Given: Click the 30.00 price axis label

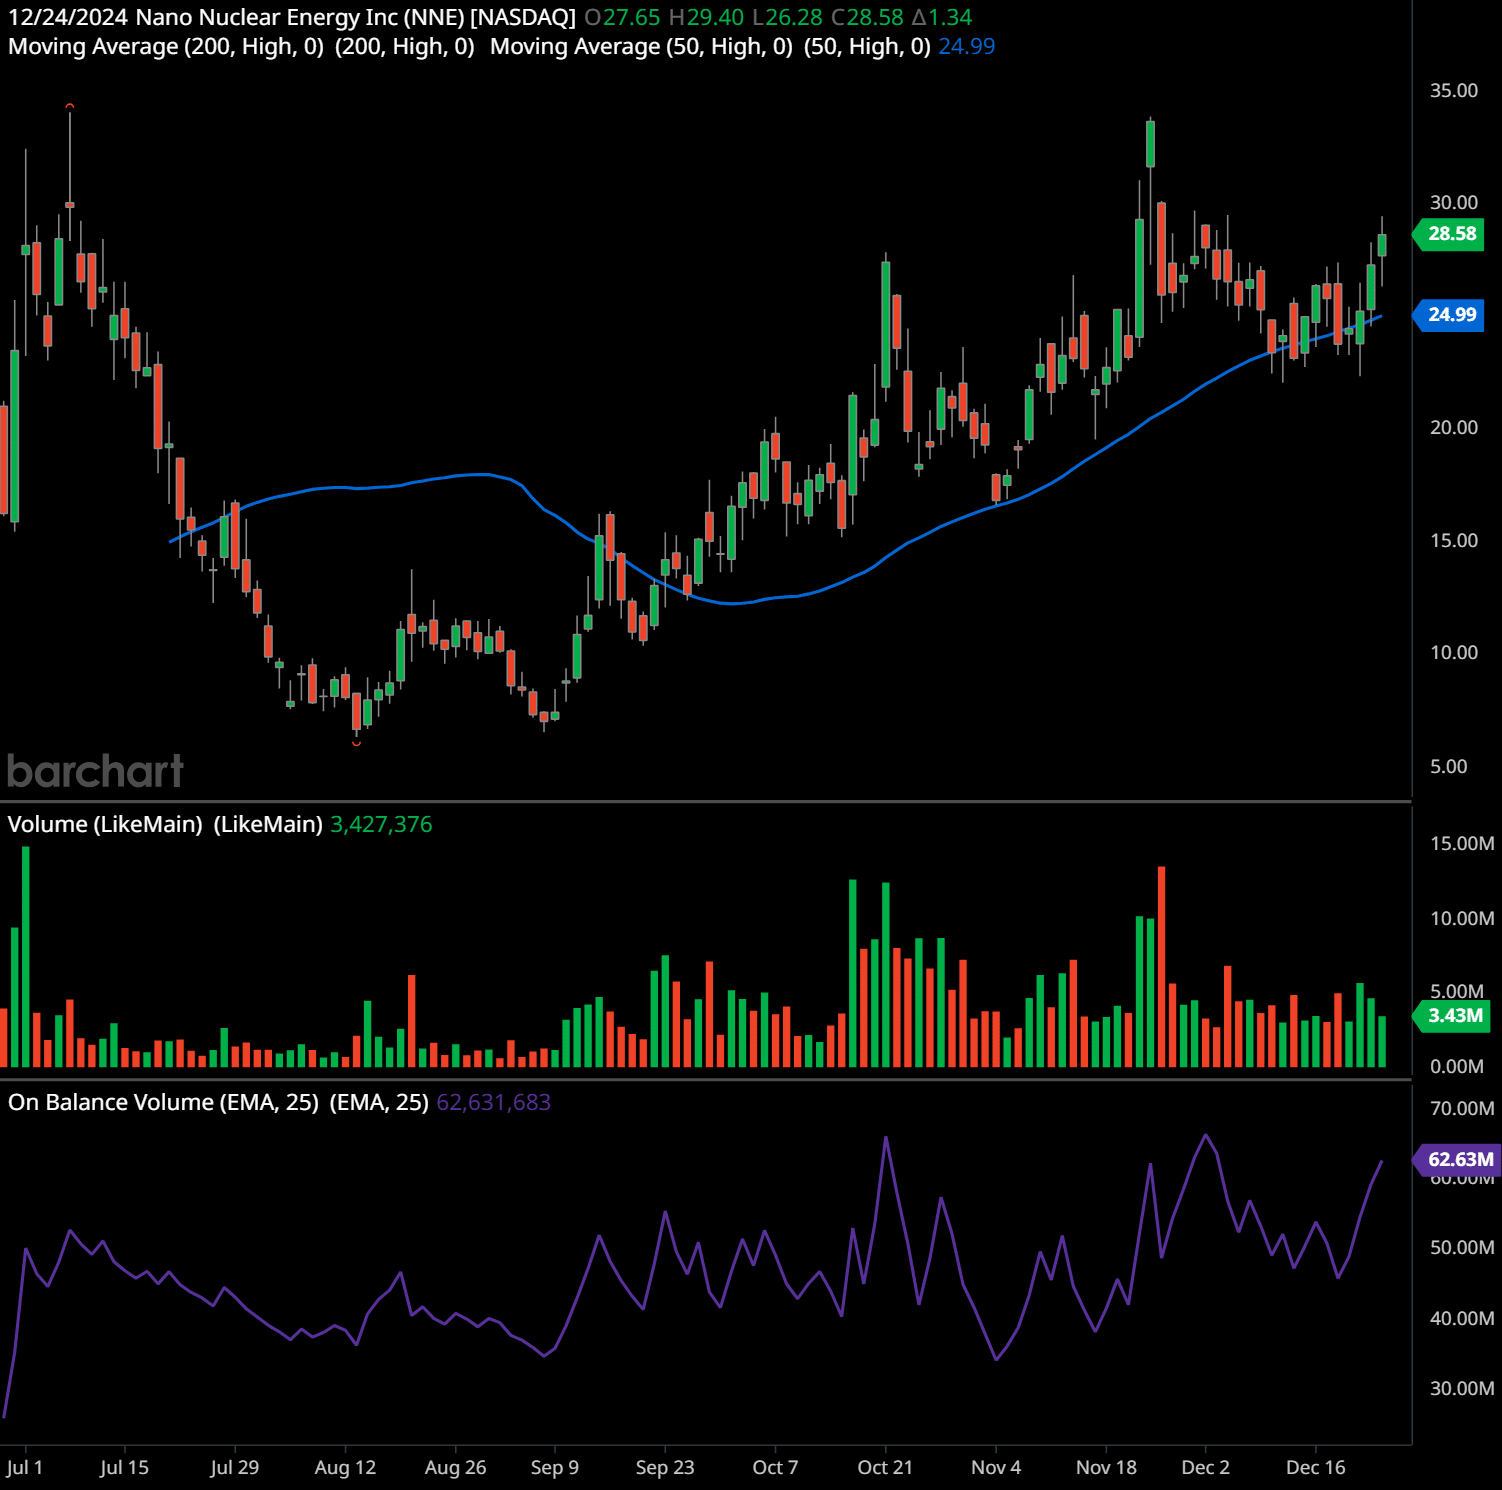Looking at the screenshot, I should tap(1454, 203).
